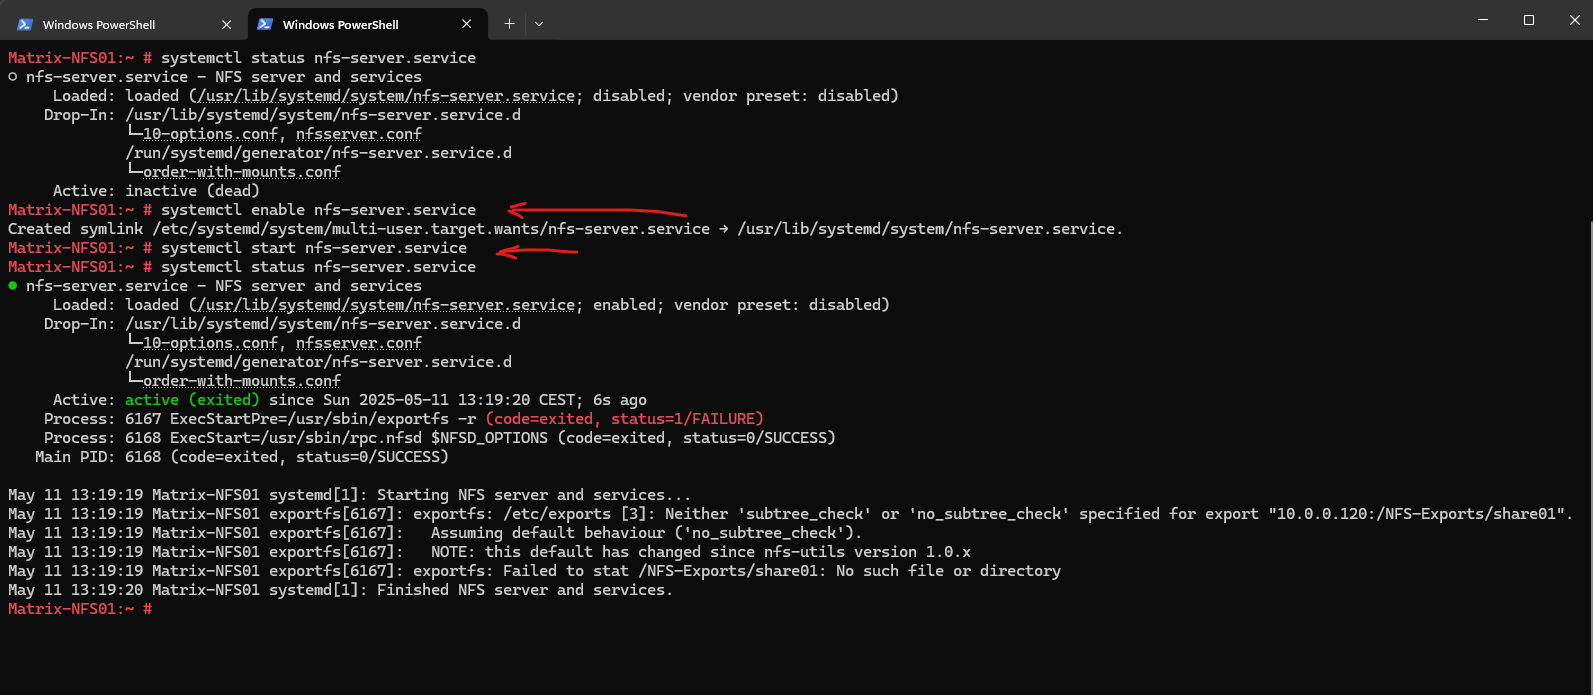Click the red status=1/FAILURE text
Image resolution: width=1593 pixels, height=695 pixels.
tap(687, 419)
